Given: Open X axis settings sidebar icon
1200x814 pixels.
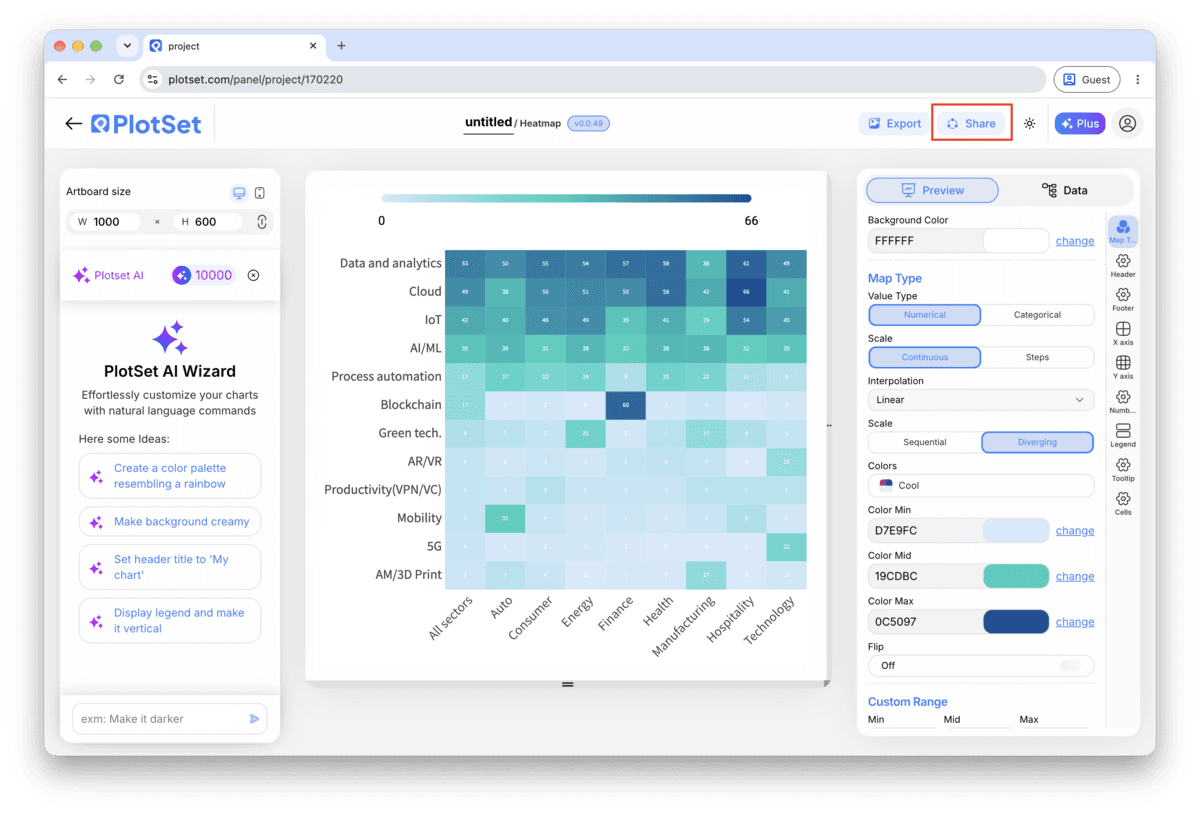Looking at the screenshot, I should tap(1123, 334).
